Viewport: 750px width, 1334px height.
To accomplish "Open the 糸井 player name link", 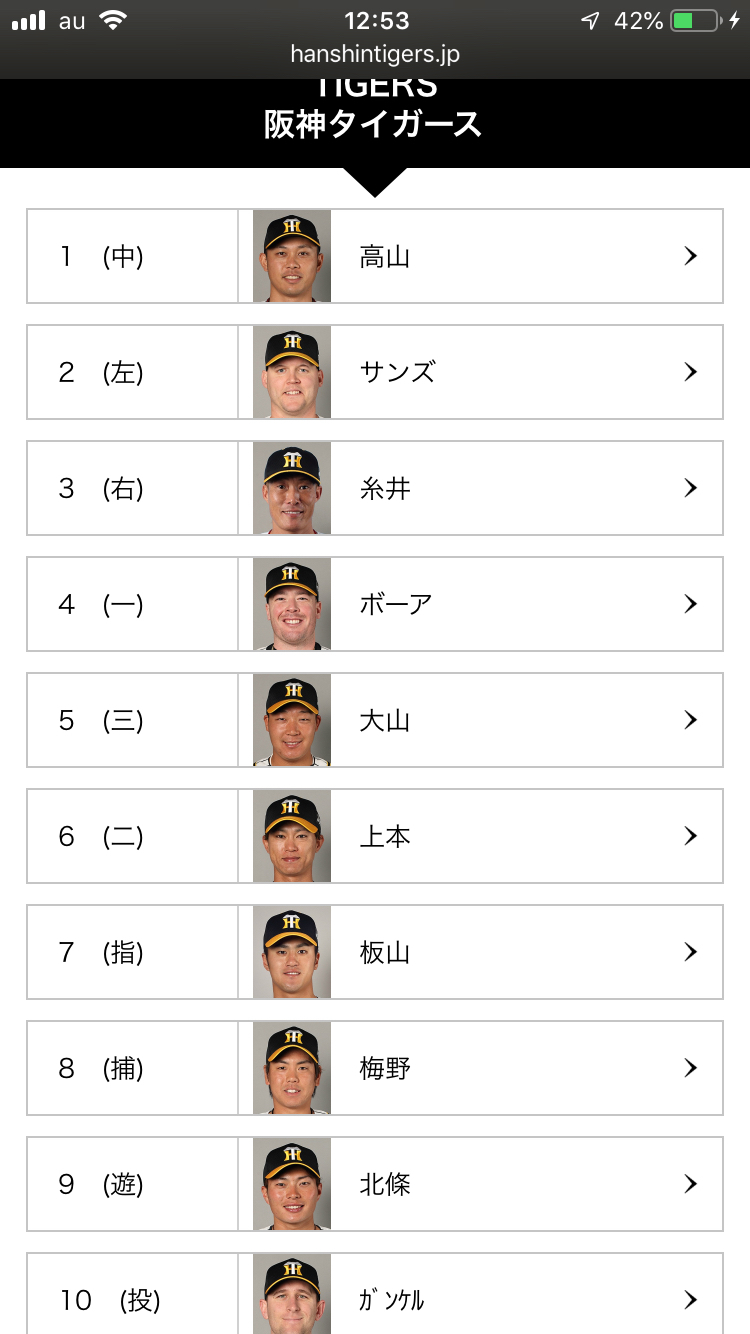I will point(385,489).
